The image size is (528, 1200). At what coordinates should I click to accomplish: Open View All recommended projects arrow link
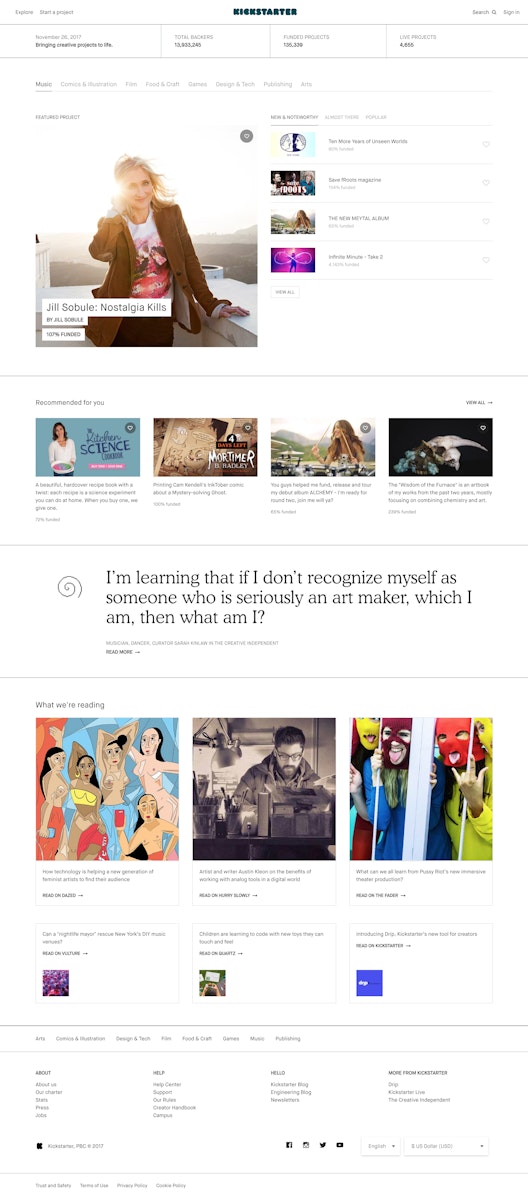(x=479, y=402)
